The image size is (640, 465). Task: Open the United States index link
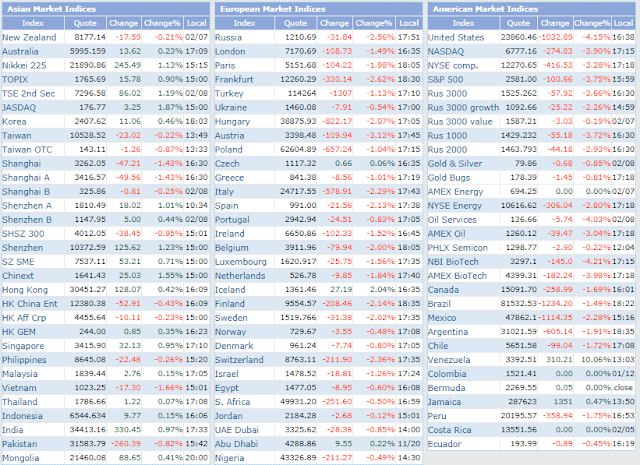(x=456, y=38)
